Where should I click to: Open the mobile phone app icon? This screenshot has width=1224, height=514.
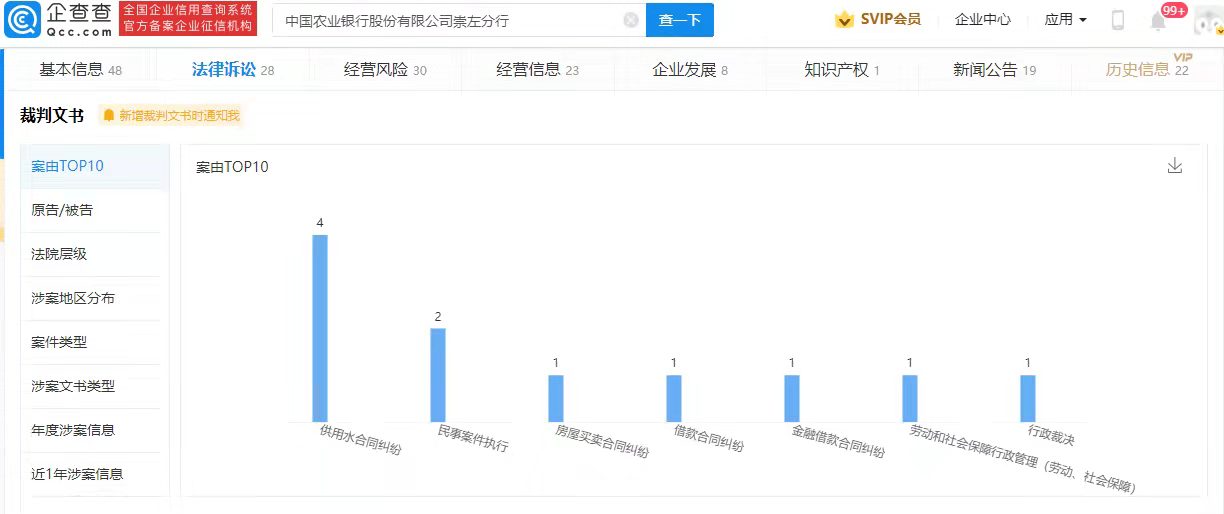(1118, 20)
